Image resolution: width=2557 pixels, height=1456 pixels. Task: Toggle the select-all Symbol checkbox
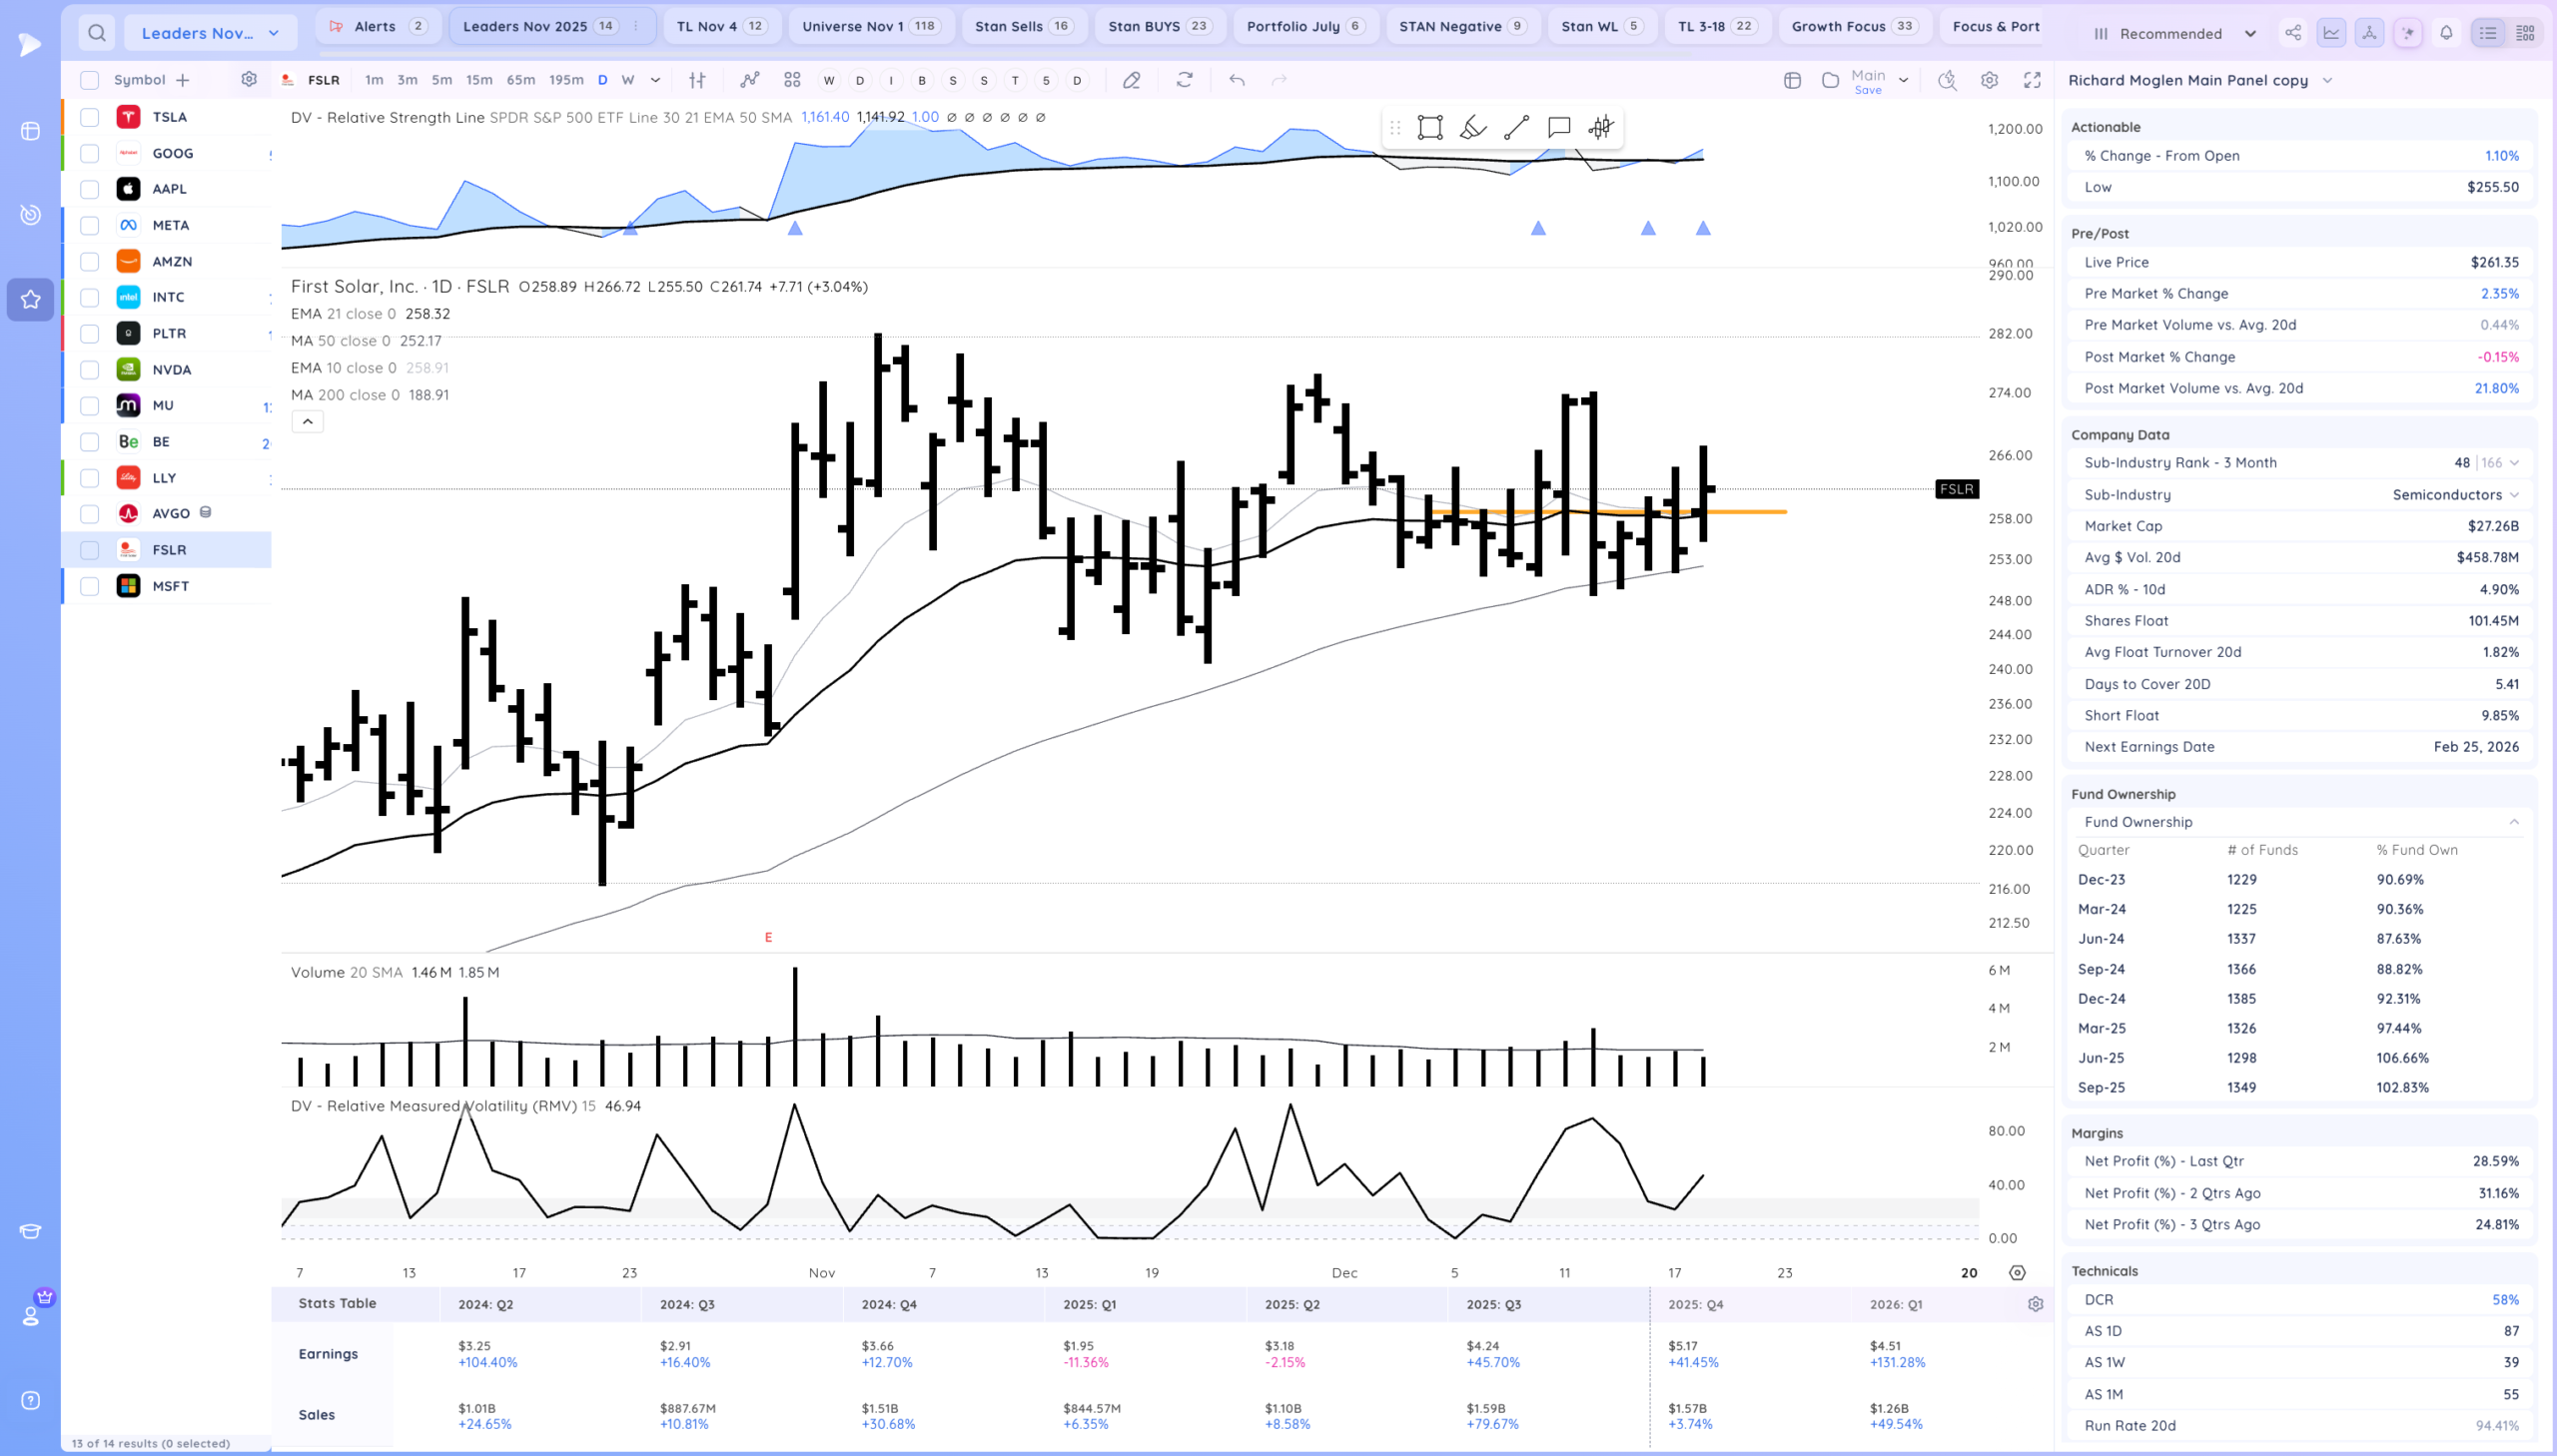(x=90, y=80)
